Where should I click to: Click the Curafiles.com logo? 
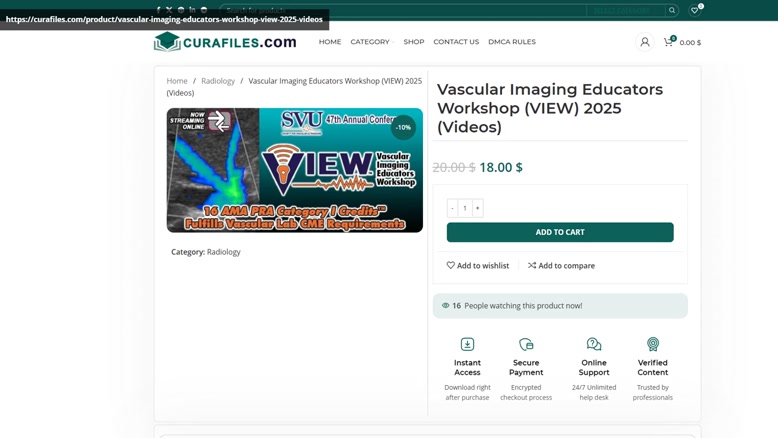(225, 42)
